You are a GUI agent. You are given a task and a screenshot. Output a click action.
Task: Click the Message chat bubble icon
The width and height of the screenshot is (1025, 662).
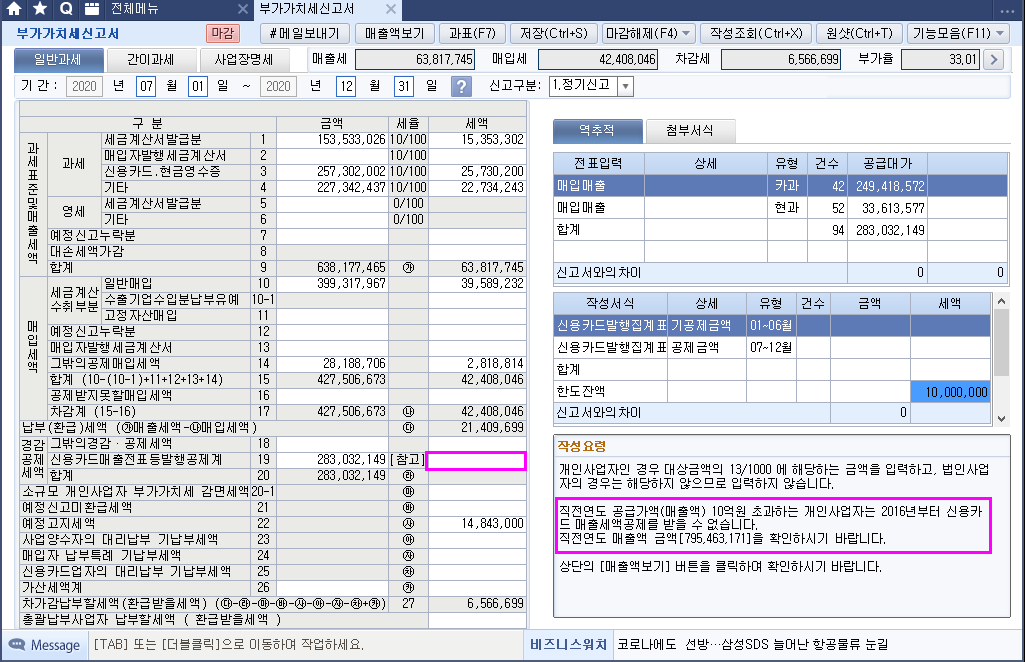click(17, 644)
